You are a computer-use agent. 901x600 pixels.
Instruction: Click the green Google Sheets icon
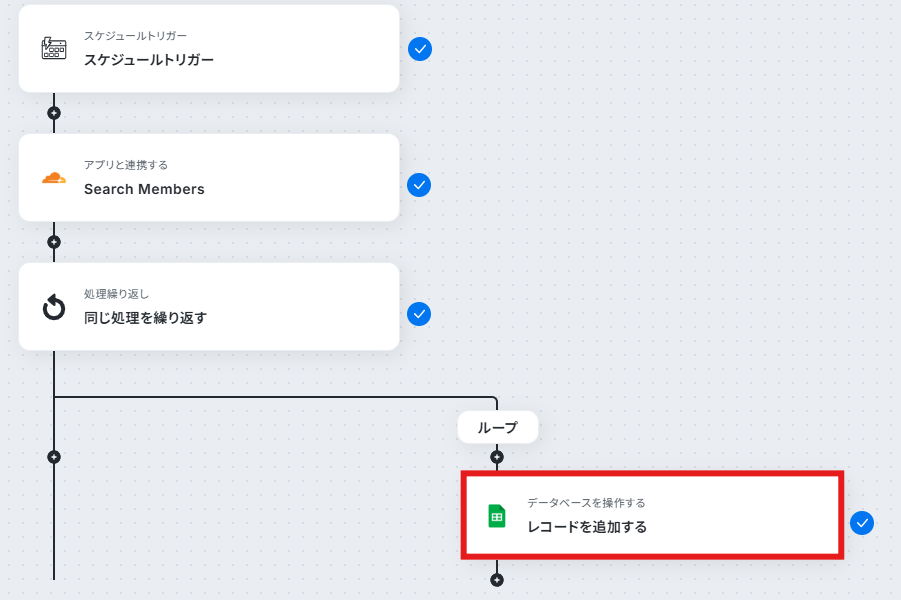[496, 516]
